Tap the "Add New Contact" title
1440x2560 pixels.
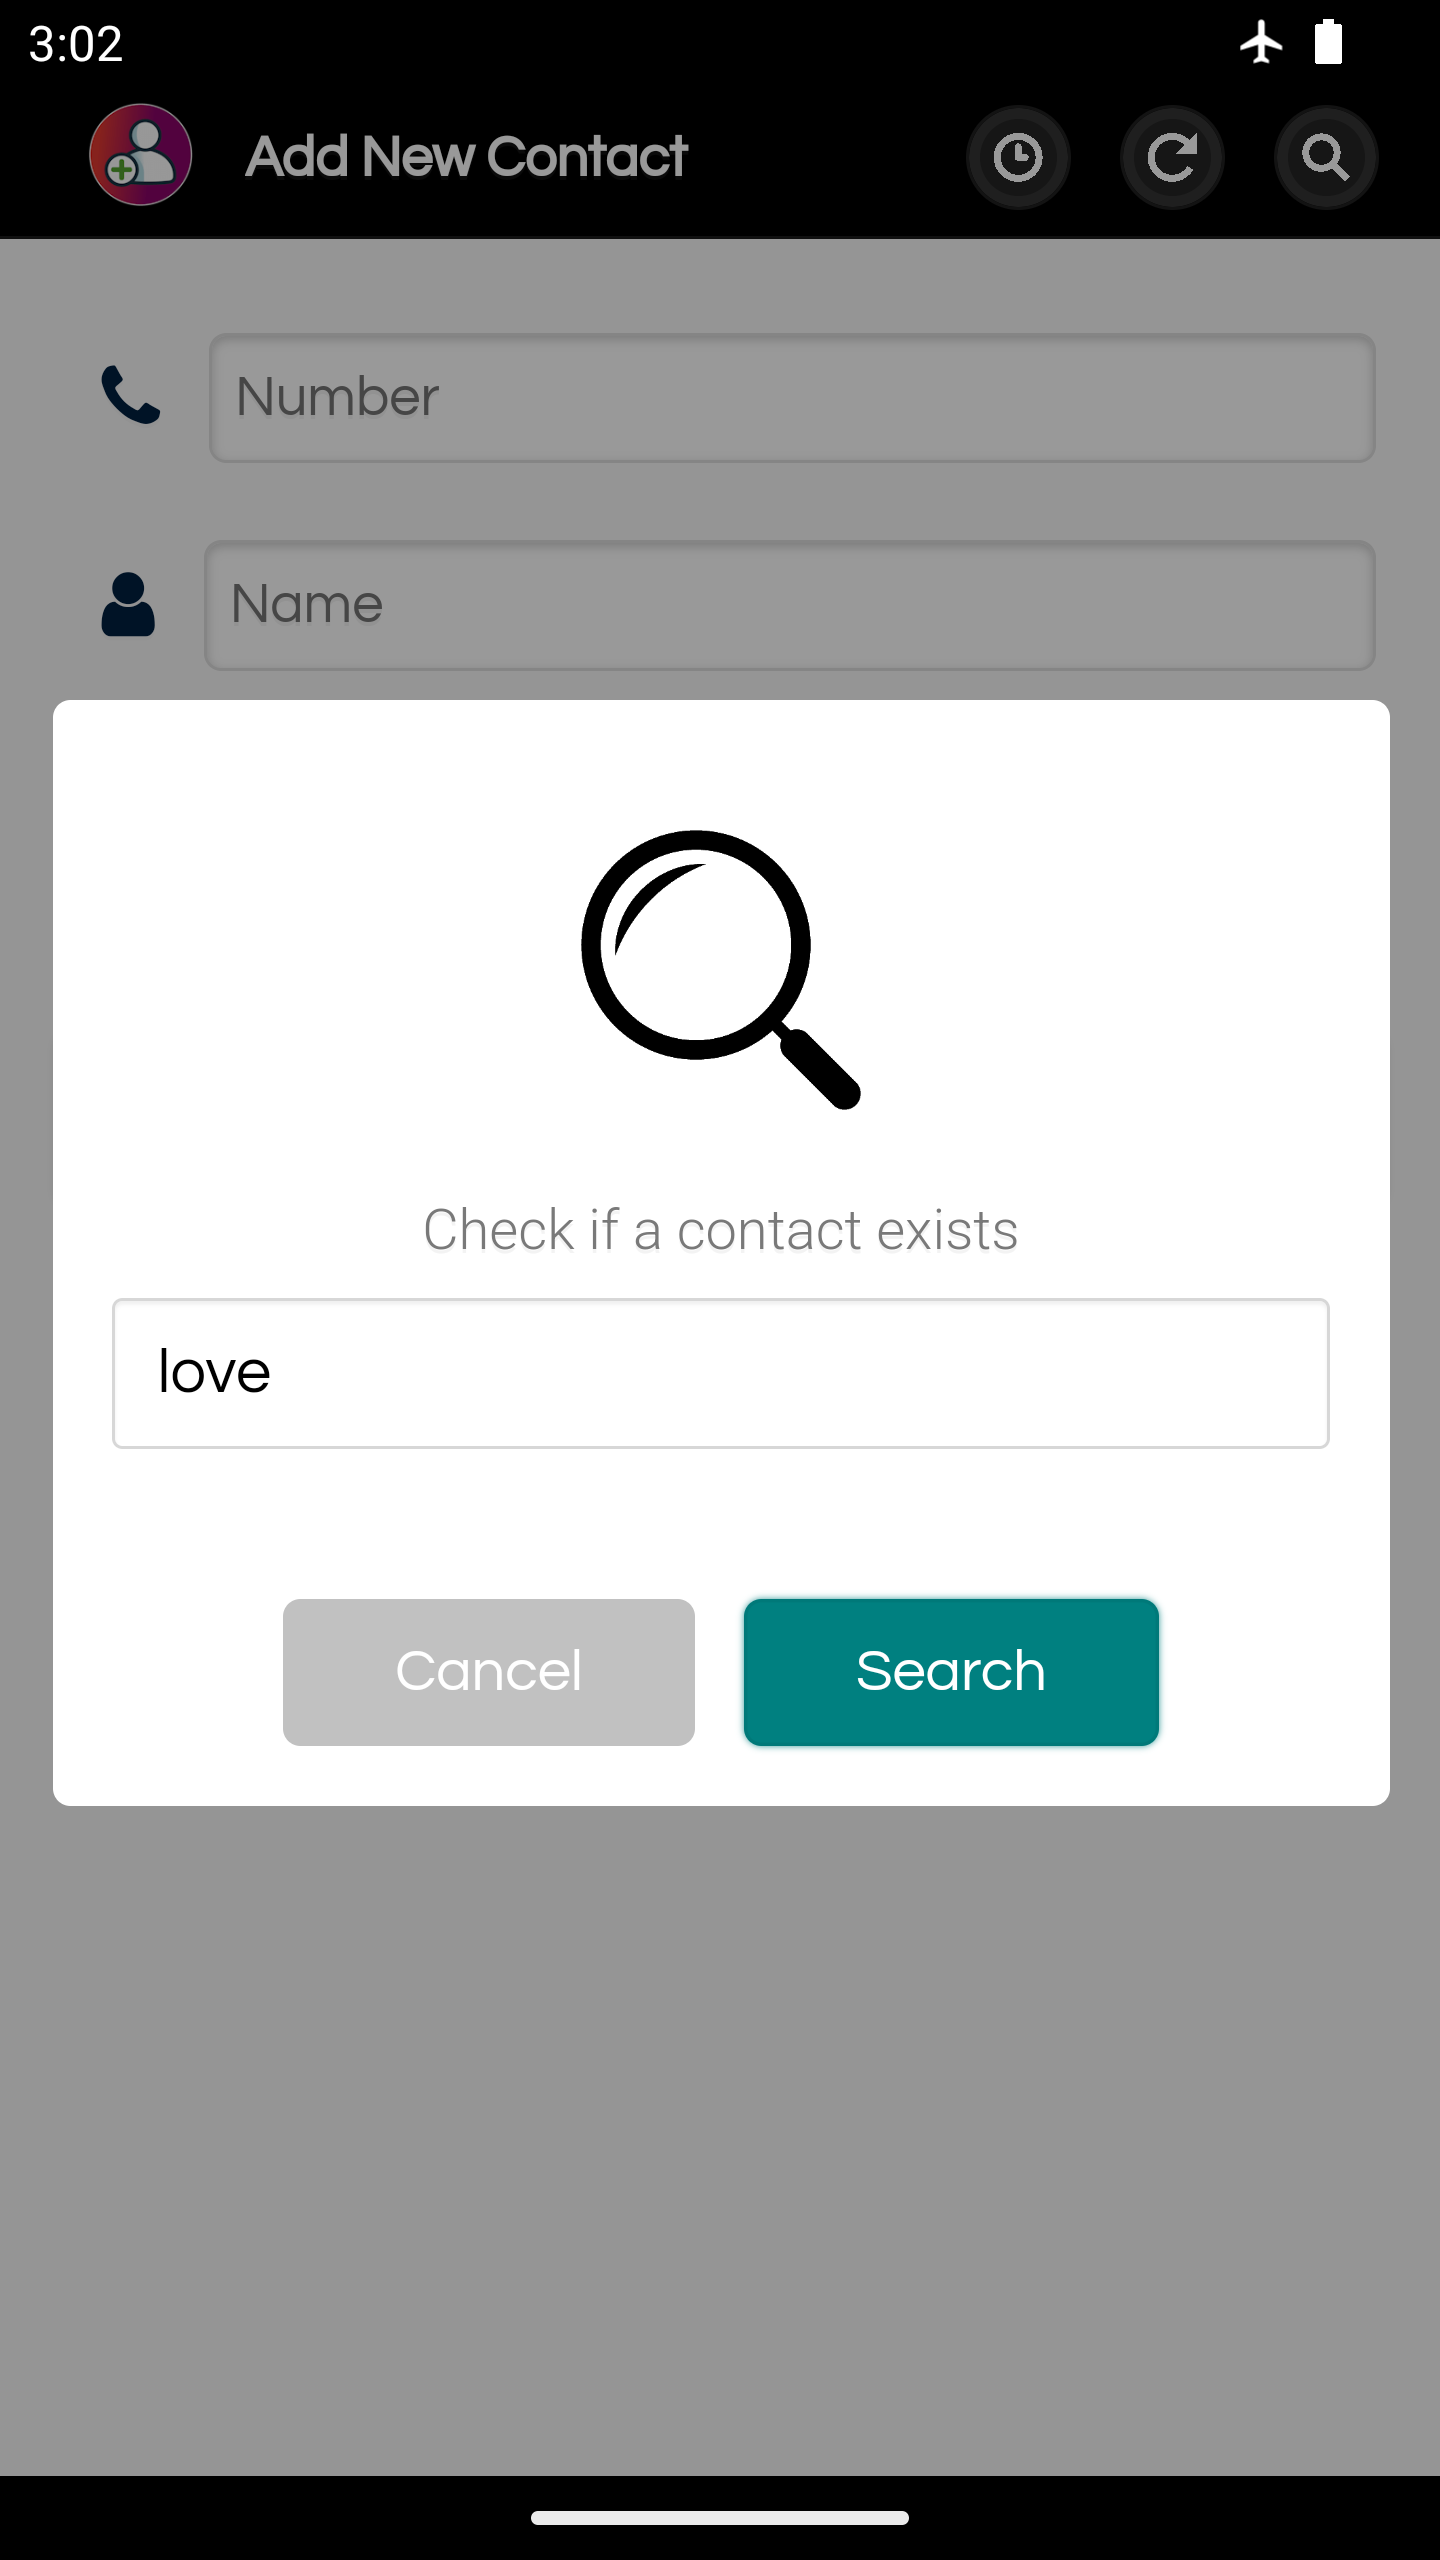[x=467, y=156]
